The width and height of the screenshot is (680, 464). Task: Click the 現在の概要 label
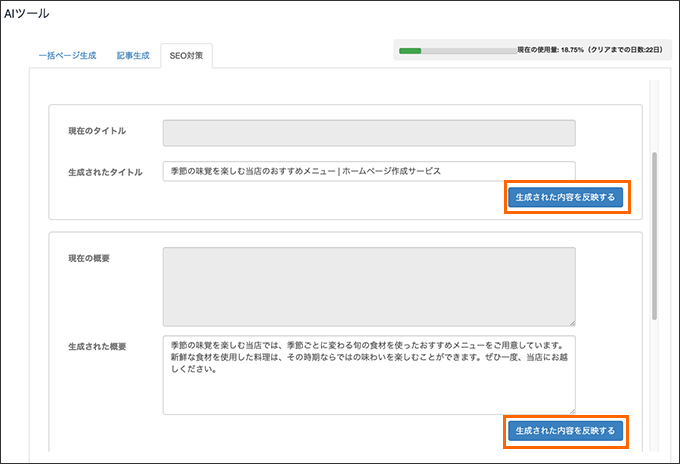click(89, 258)
